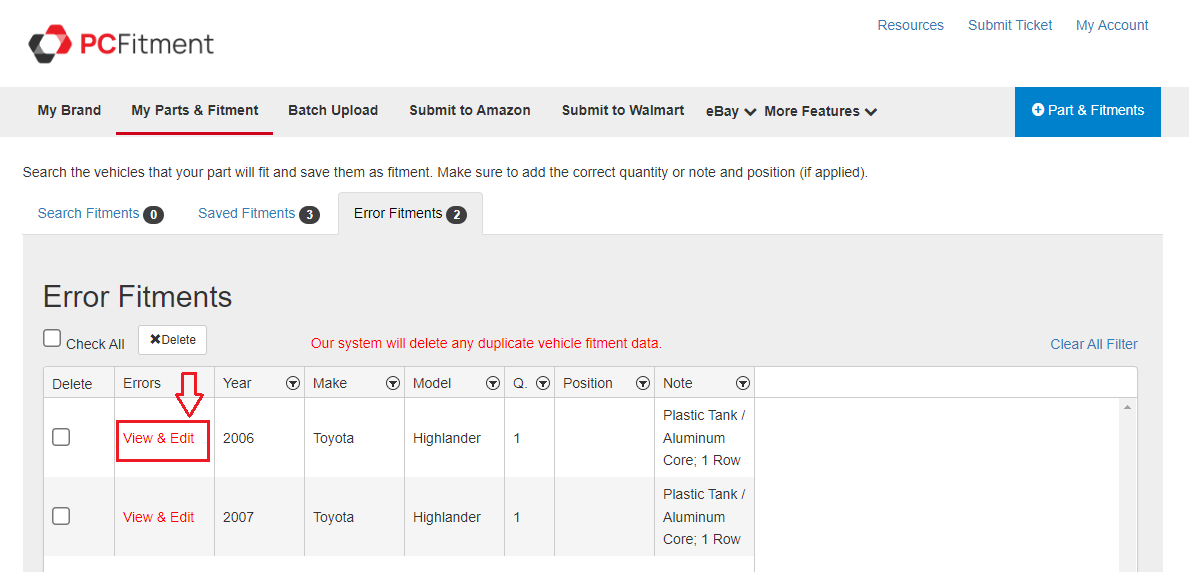This screenshot has width=1189, height=572.
Task: Switch to the Saved Fitments tab
Action: point(258,214)
